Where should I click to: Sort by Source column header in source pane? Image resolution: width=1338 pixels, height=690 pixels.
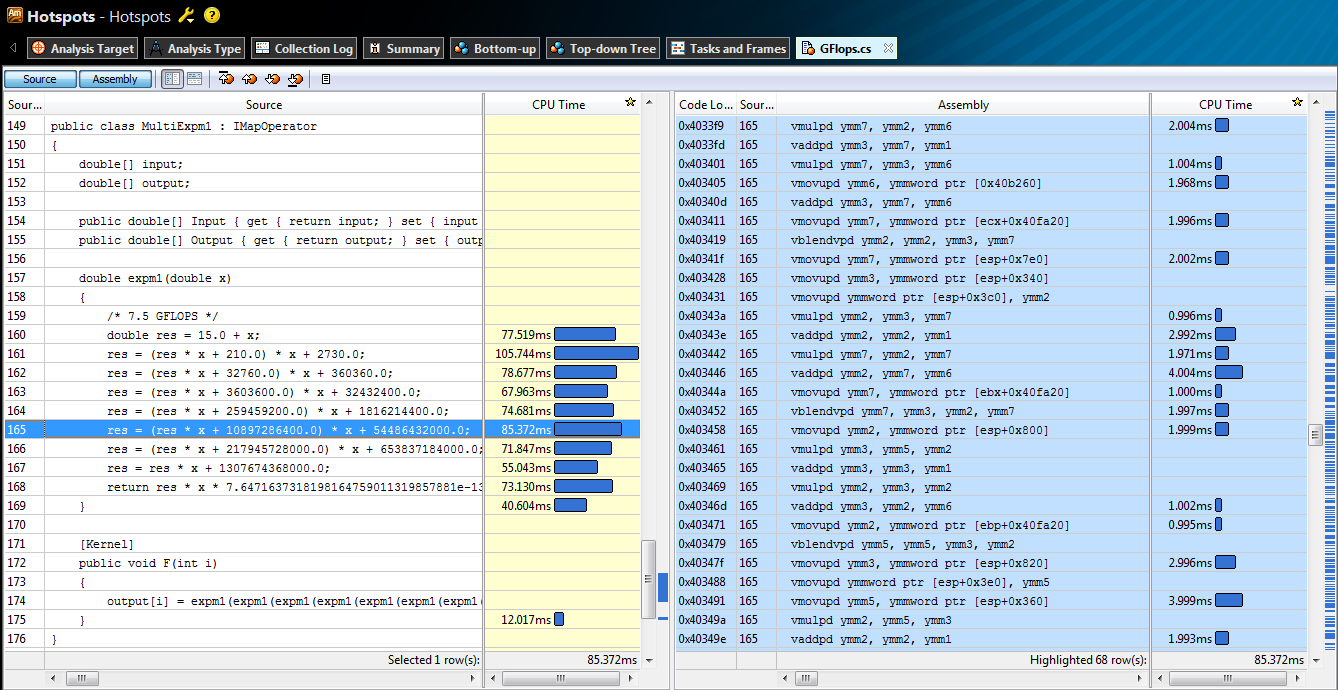pos(264,104)
